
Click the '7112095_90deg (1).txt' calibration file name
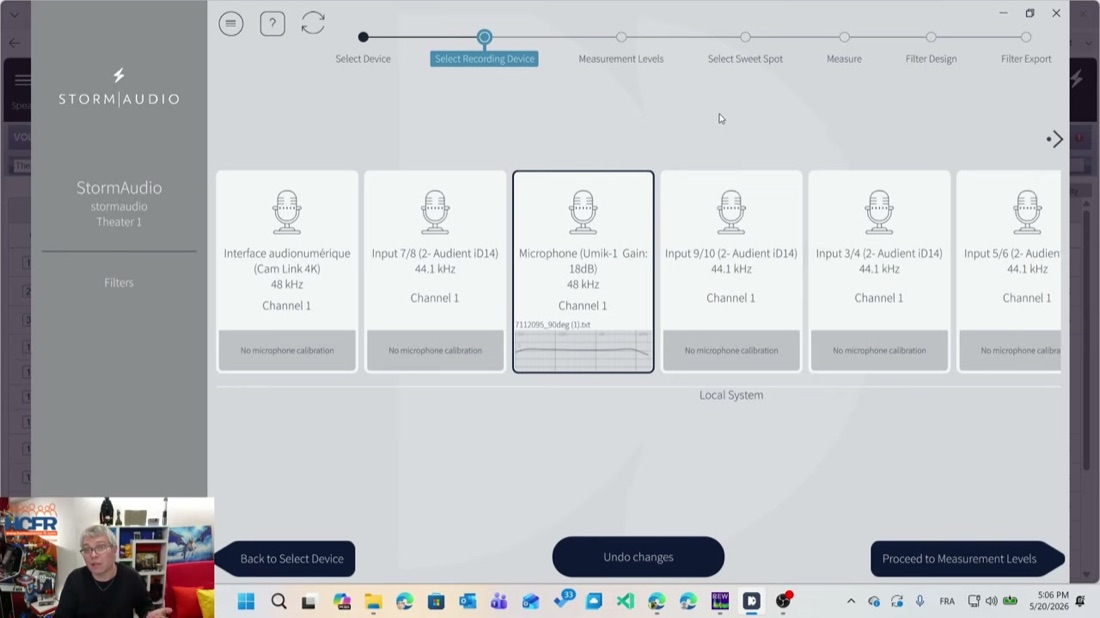click(553, 325)
